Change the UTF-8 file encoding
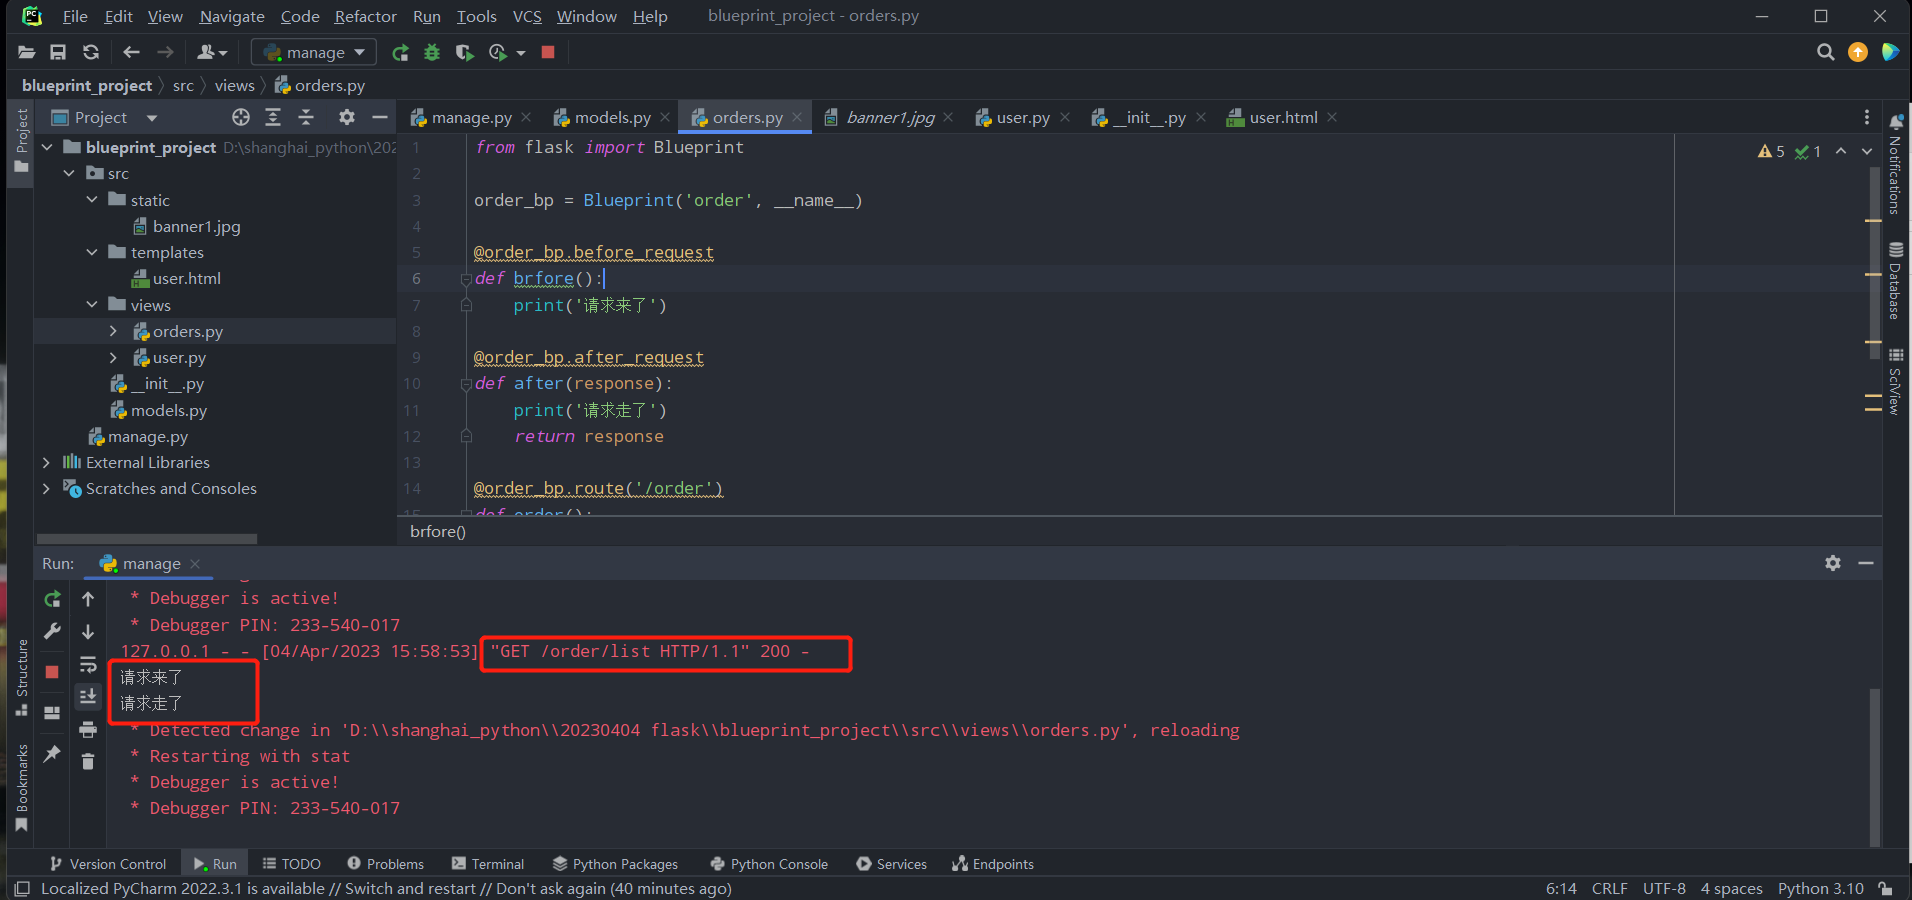The width and height of the screenshot is (1912, 900). coord(1664,888)
